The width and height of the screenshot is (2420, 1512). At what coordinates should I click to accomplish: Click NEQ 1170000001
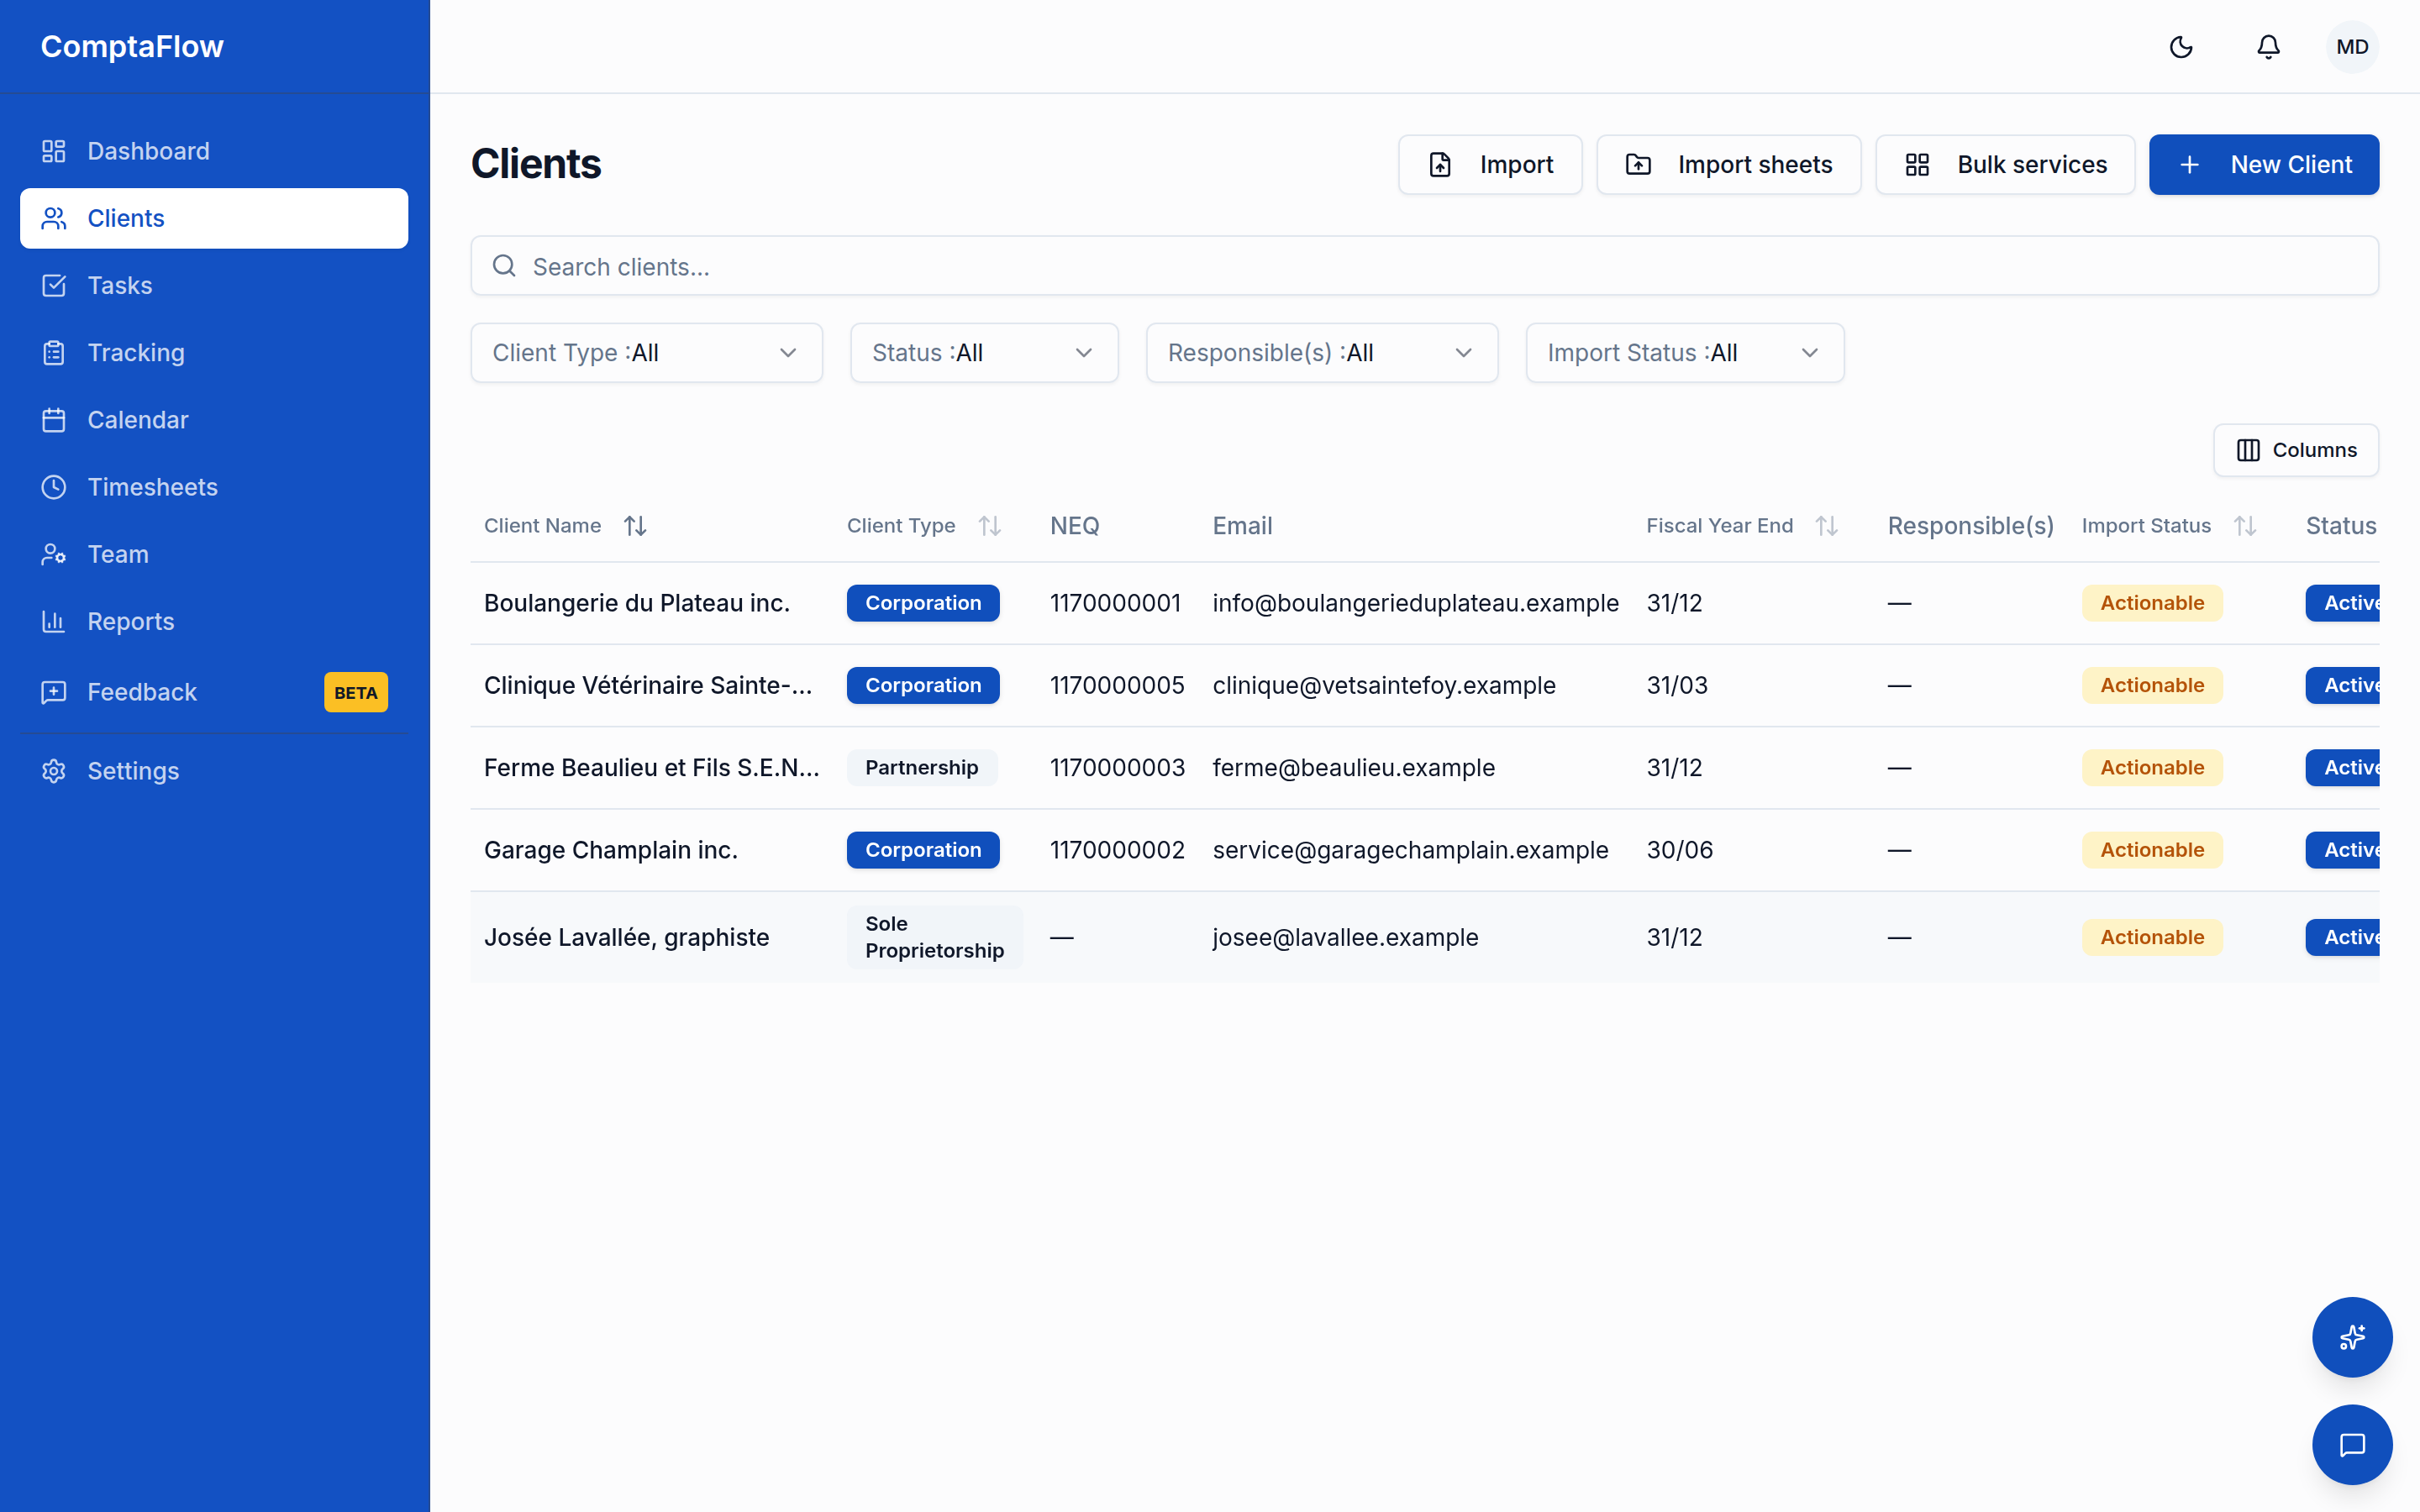click(x=1115, y=603)
